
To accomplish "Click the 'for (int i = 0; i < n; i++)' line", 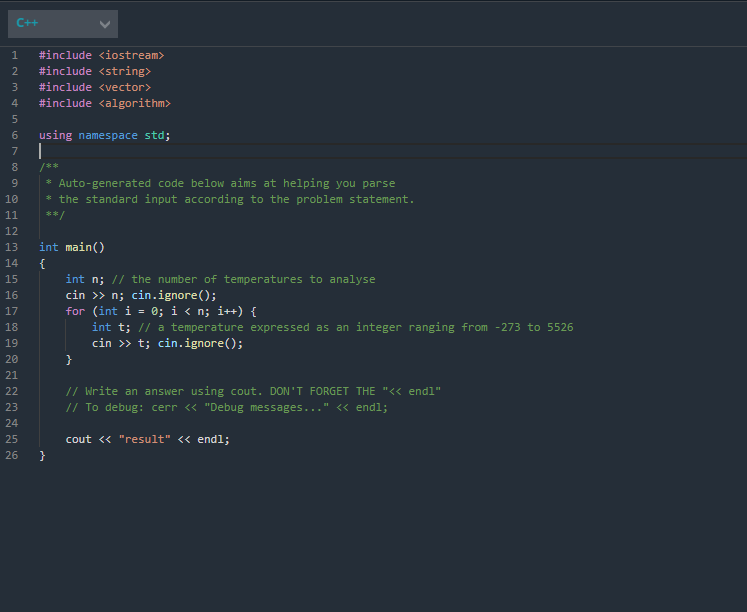I will coord(161,311).
